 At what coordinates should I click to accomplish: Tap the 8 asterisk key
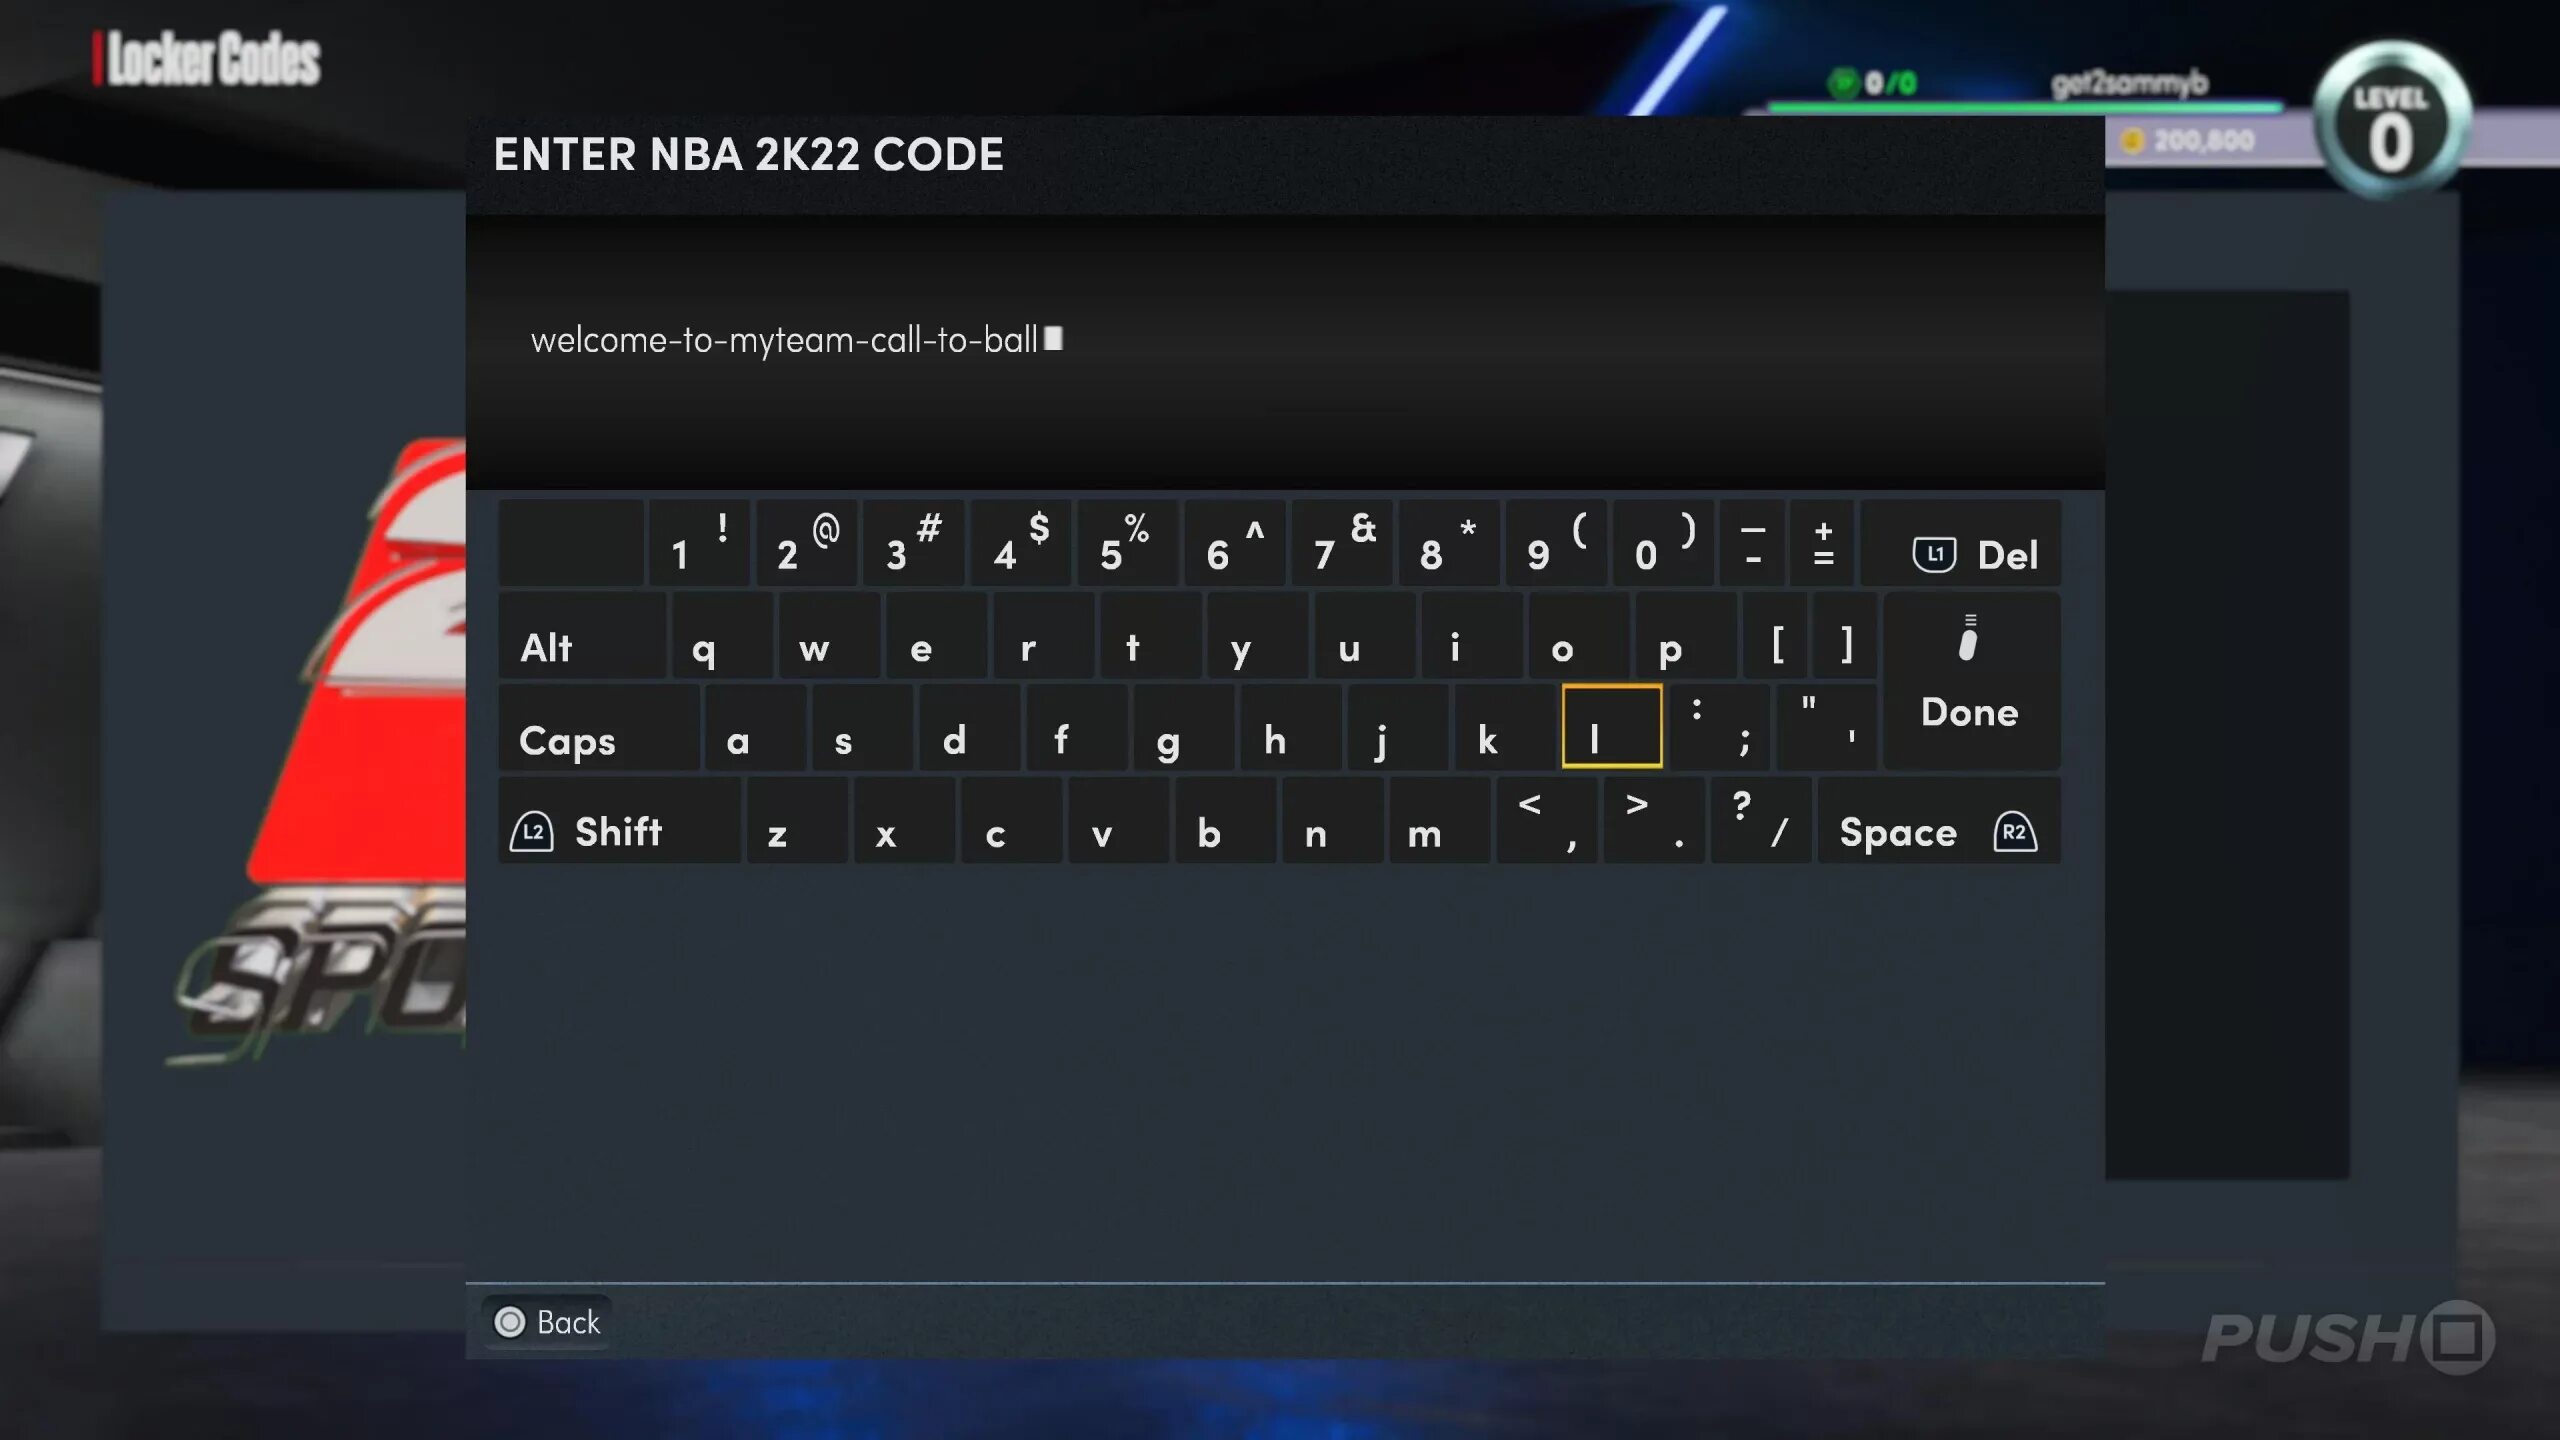tap(1449, 543)
